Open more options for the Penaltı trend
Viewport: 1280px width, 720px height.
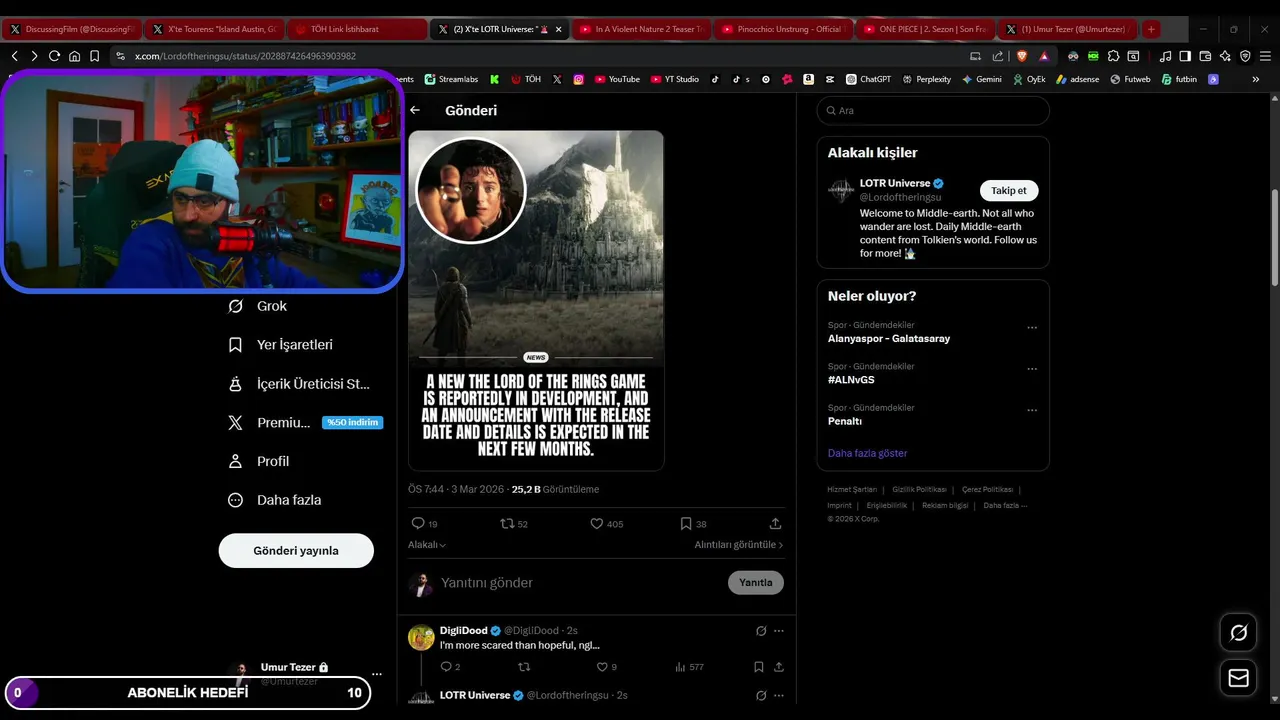click(1032, 410)
